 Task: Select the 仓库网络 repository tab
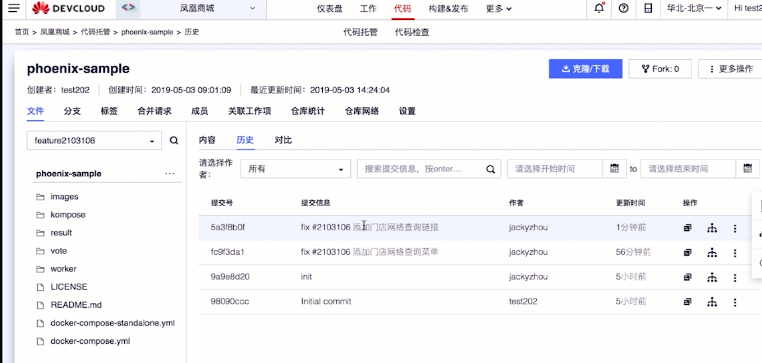point(362,111)
